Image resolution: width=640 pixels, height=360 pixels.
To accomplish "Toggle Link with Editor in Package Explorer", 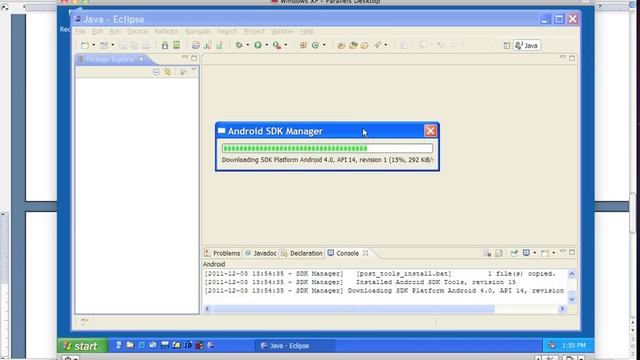I will [167, 72].
